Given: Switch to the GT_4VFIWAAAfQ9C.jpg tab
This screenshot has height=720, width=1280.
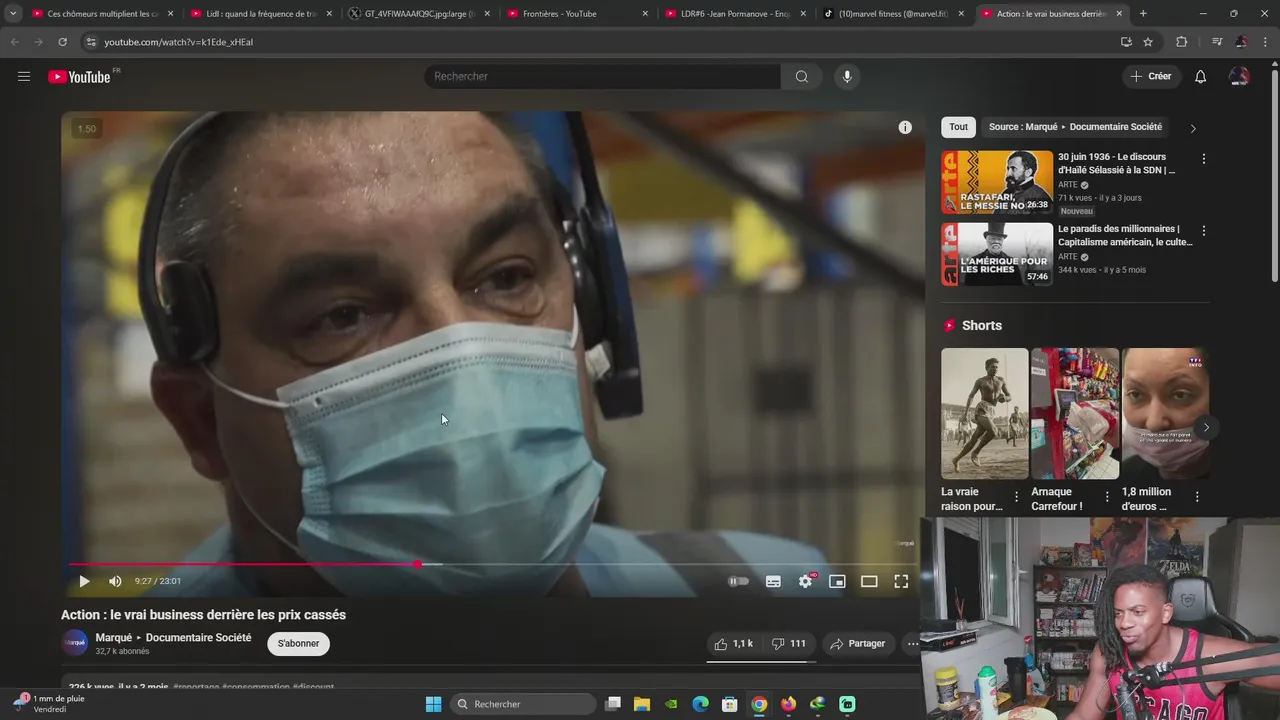Looking at the screenshot, I should 418,14.
